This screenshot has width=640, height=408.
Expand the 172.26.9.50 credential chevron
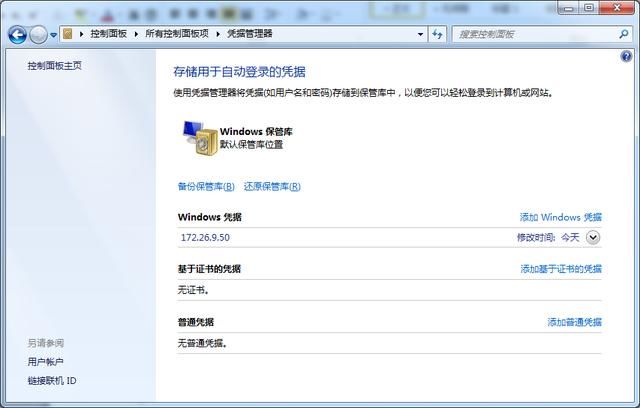(x=593, y=237)
